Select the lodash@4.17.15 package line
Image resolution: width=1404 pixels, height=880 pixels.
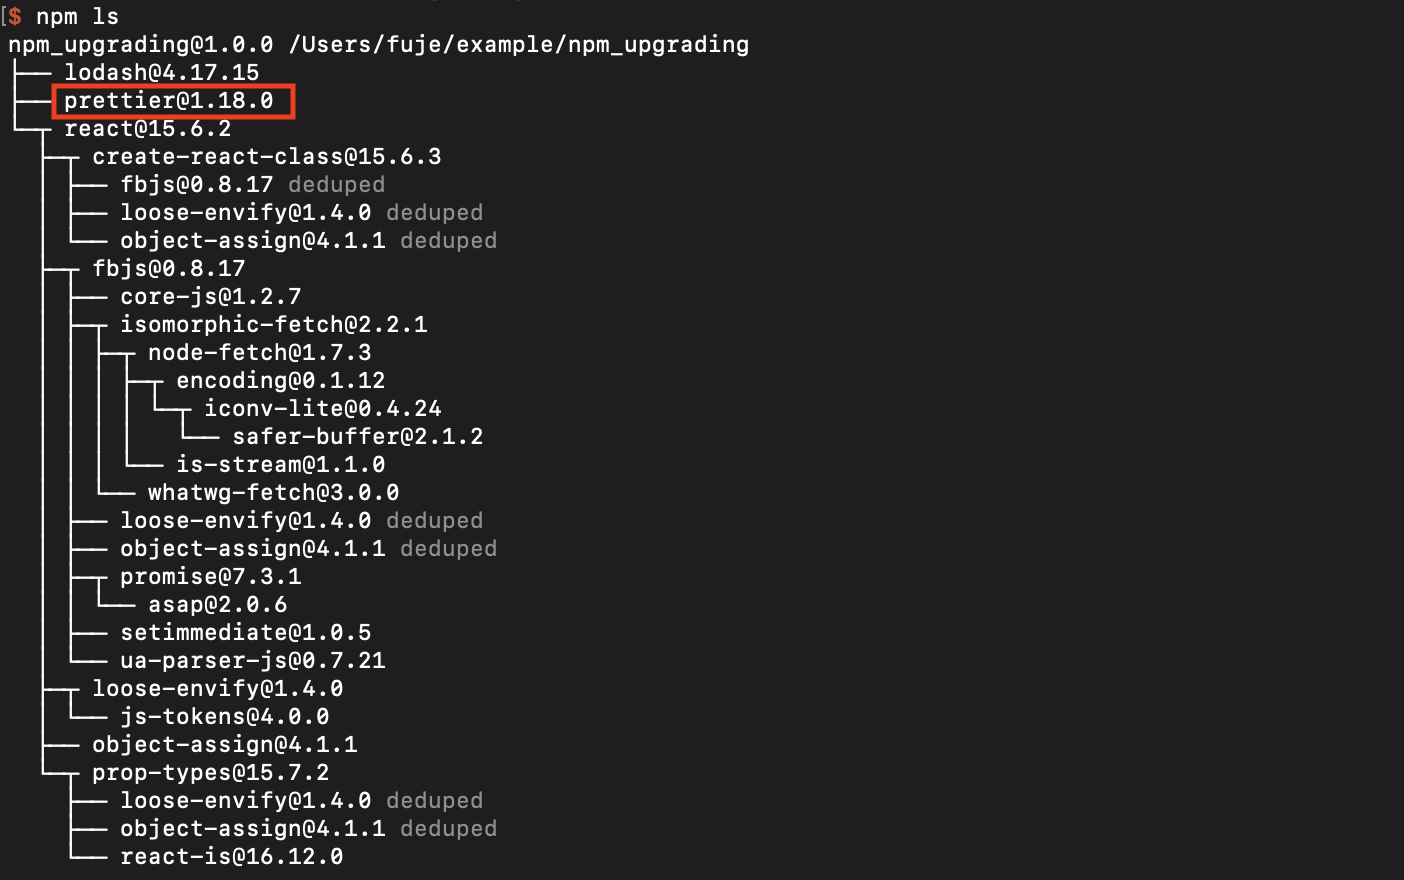click(161, 73)
